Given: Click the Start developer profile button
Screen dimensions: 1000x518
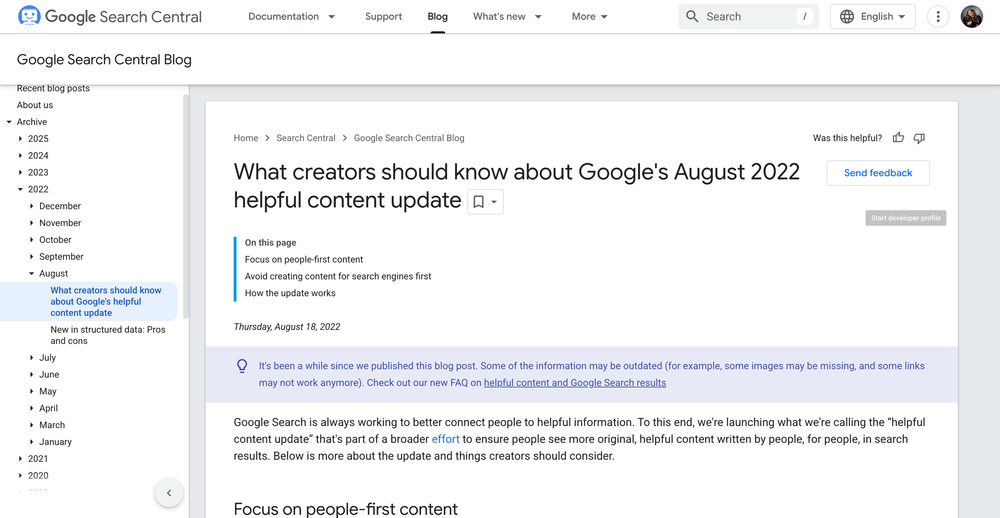Looking at the screenshot, I should click(x=906, y=218).
